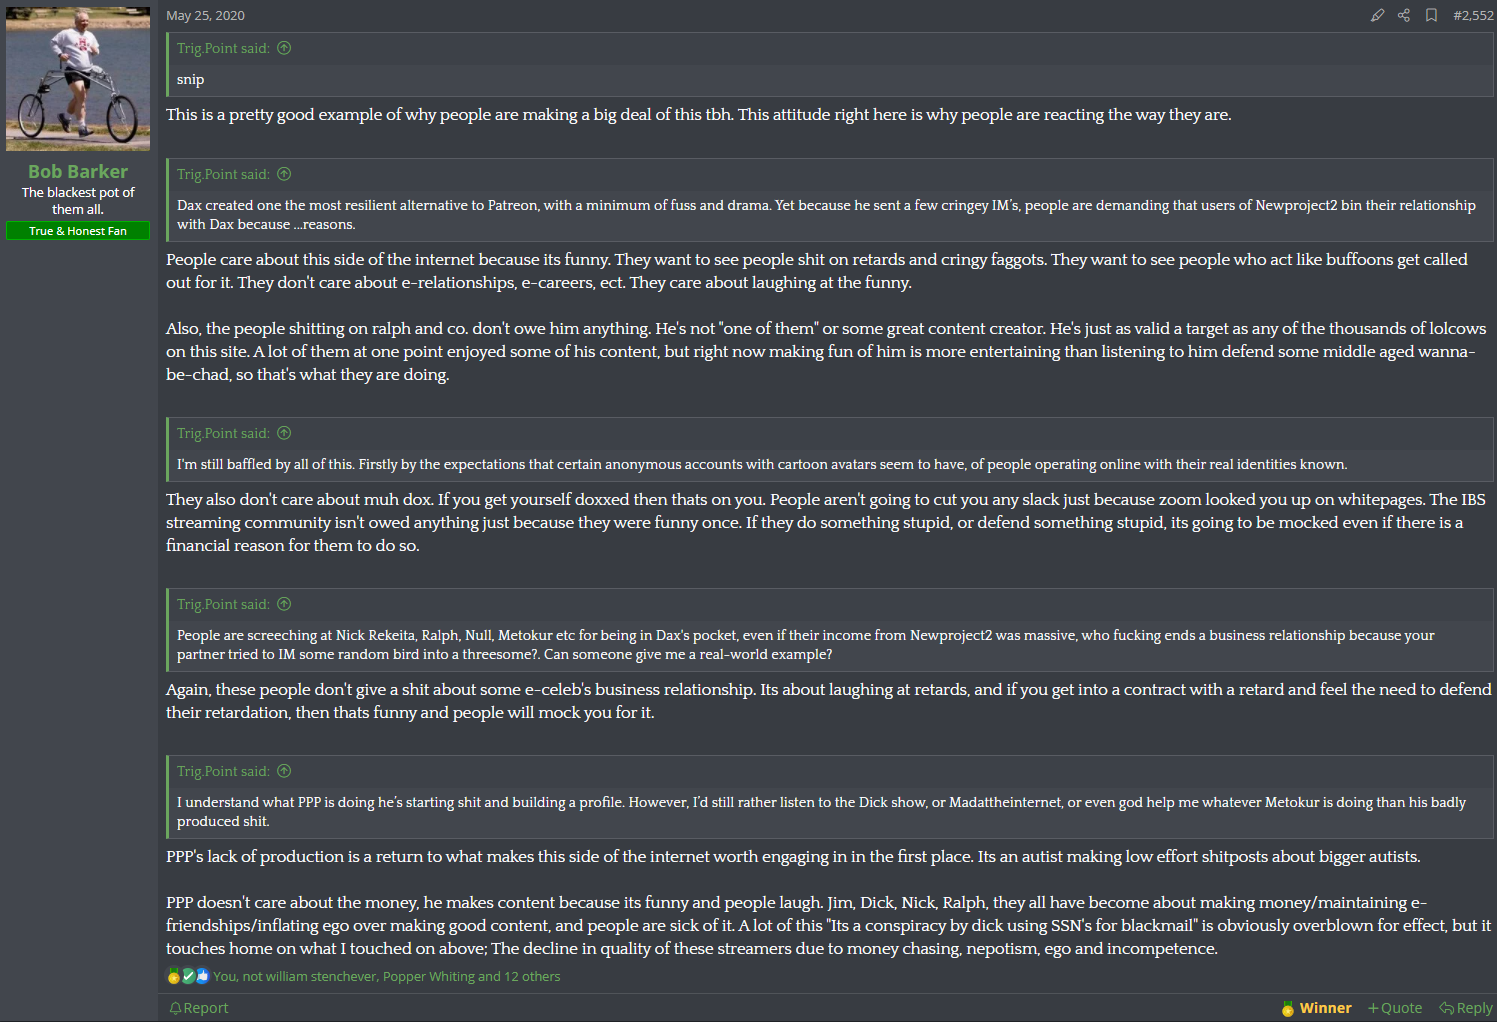Click the True & Honest Fan badge
1497x1022 pixels.
coord(78,231)
